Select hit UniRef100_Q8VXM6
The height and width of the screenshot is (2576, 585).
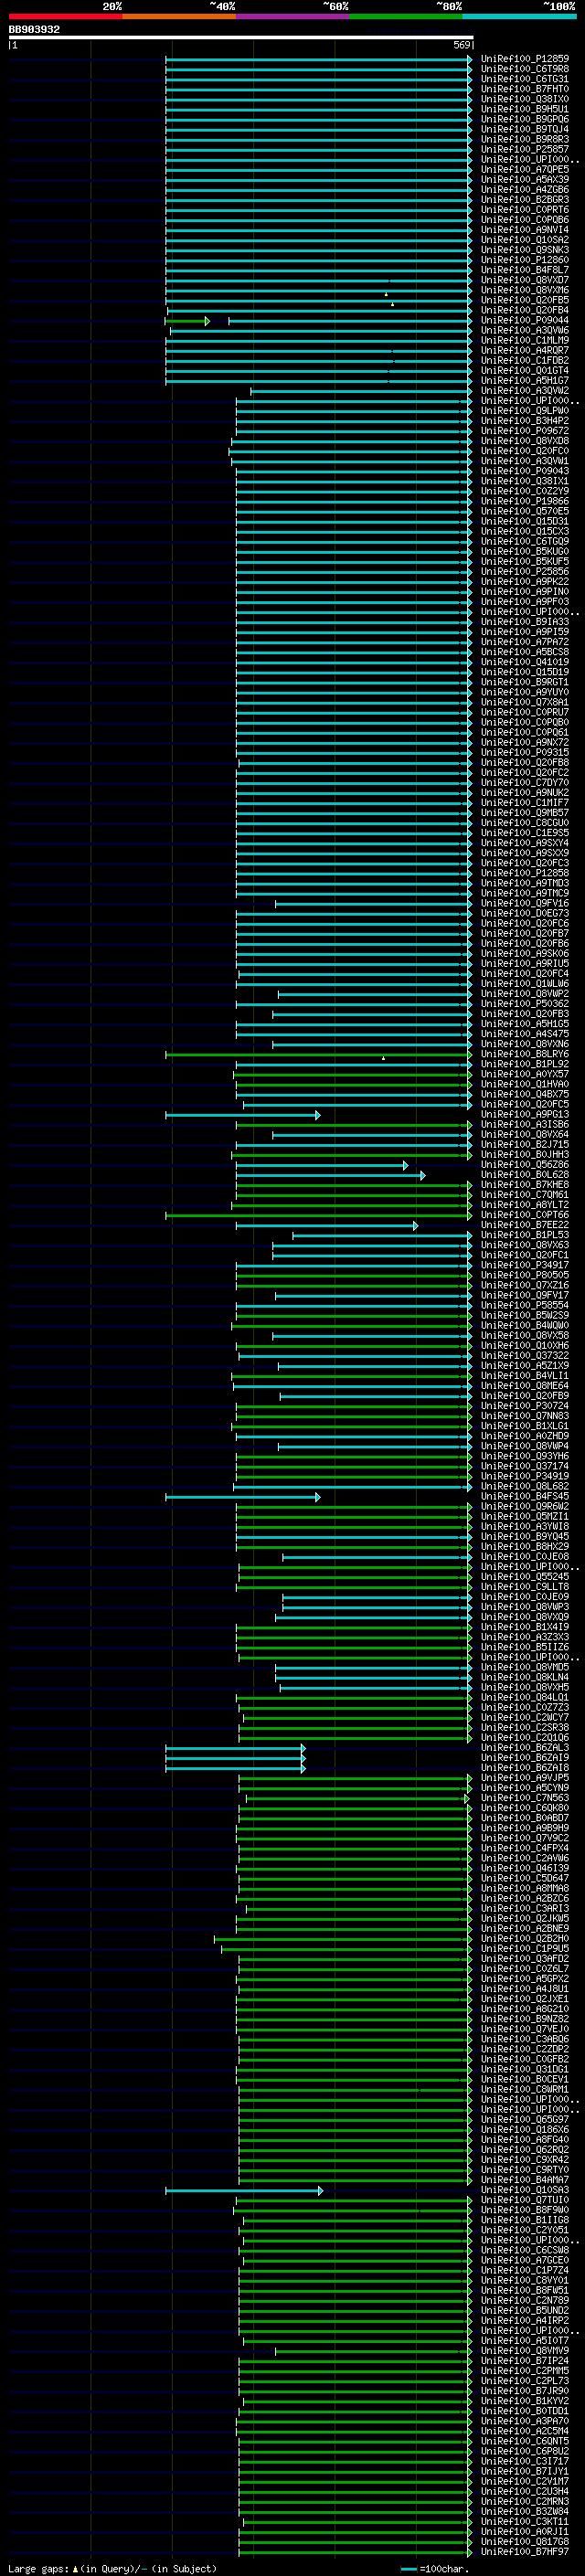524,290
